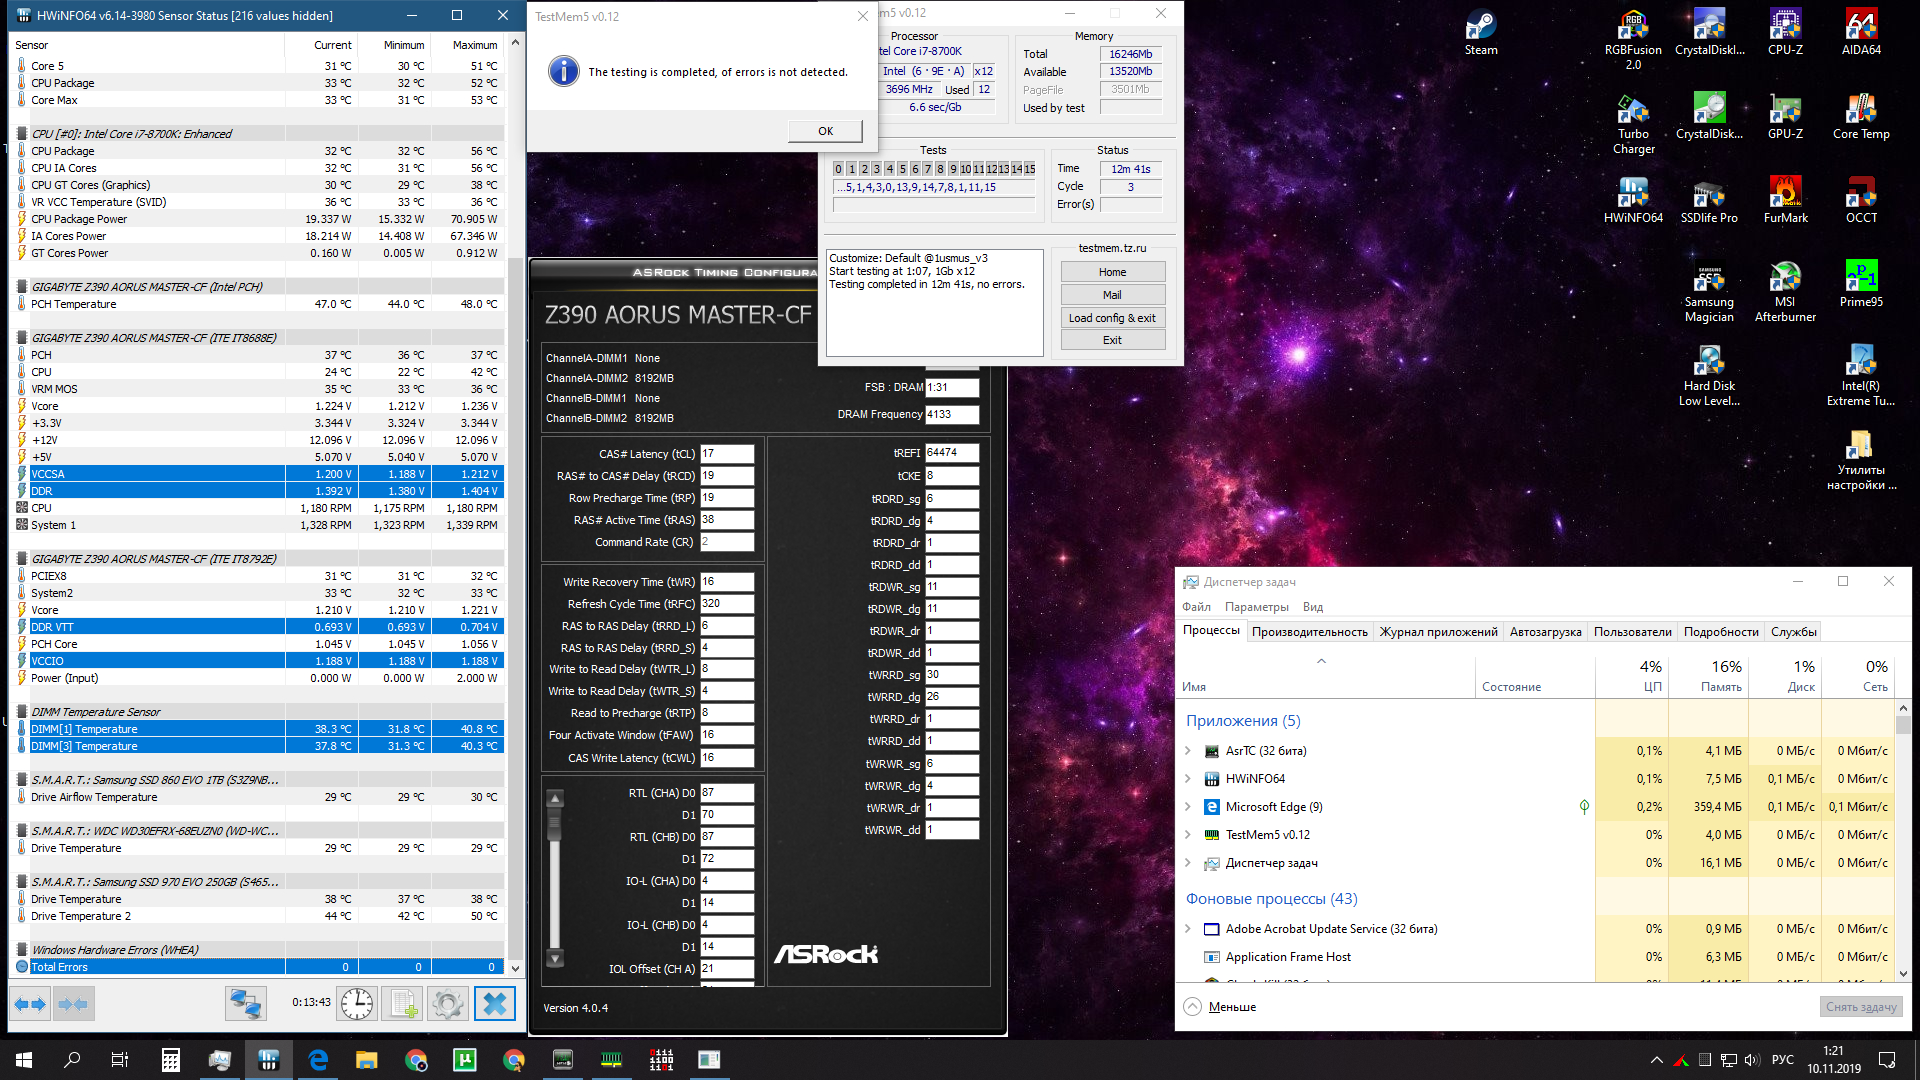Click the CAS# Latency (tCL) value field
The width and height of the screenshot is (1920, 1080).
click(x=726, y=454)
